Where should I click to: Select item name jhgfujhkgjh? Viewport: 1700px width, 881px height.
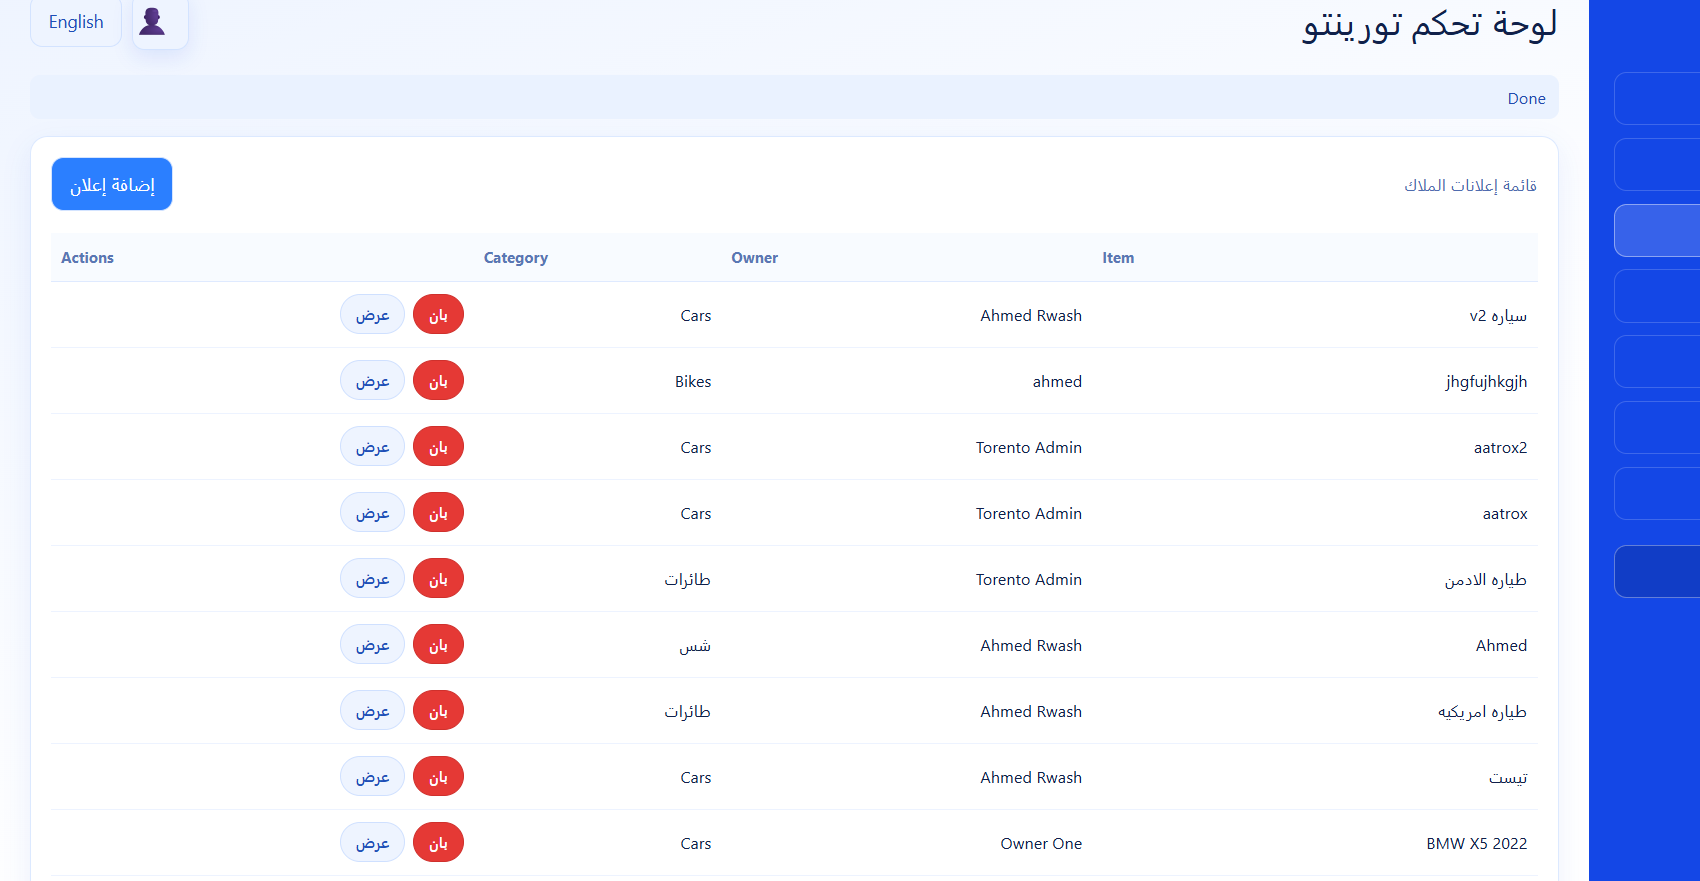(1486, 382)
